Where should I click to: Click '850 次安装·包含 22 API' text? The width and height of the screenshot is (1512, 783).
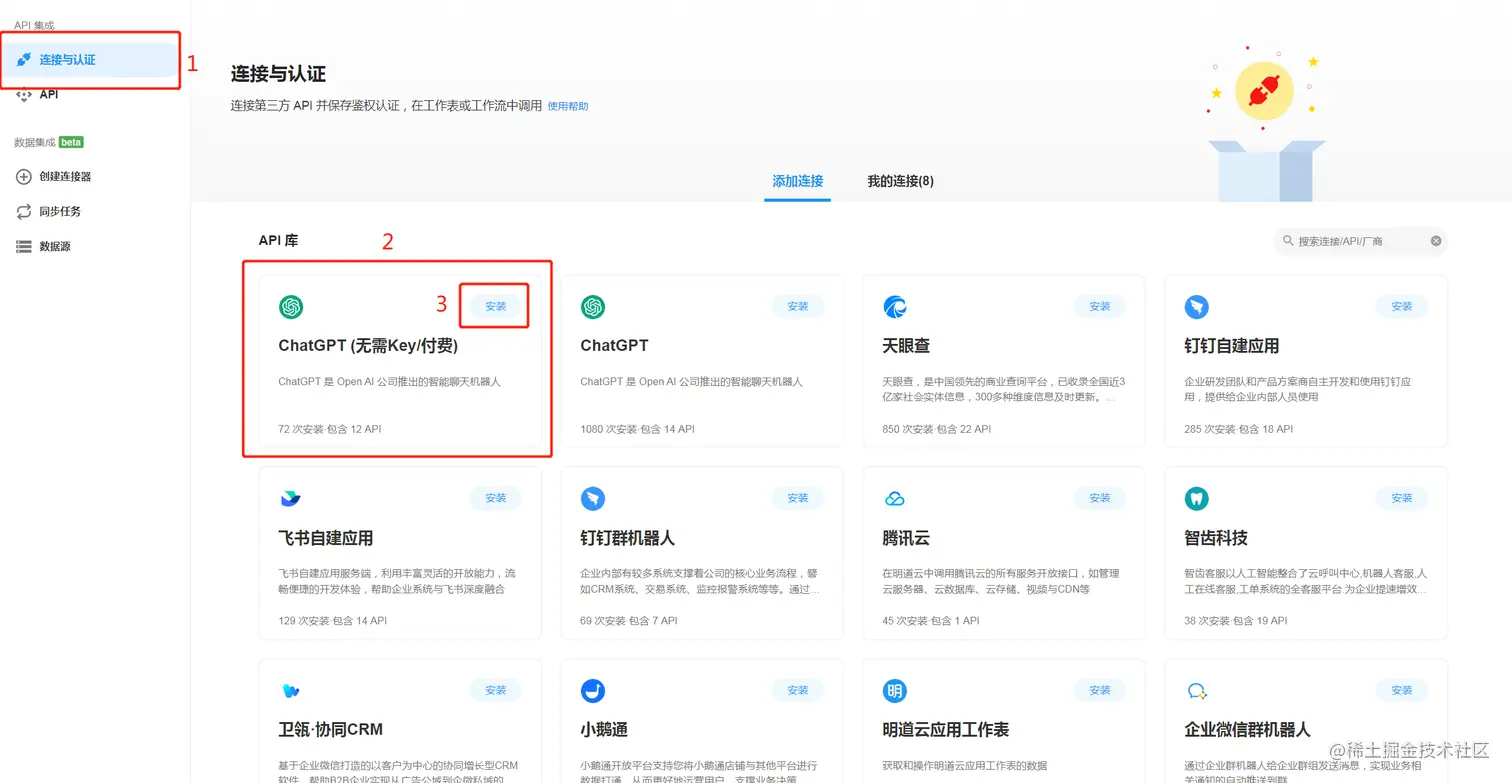click(x=936, y=429)
